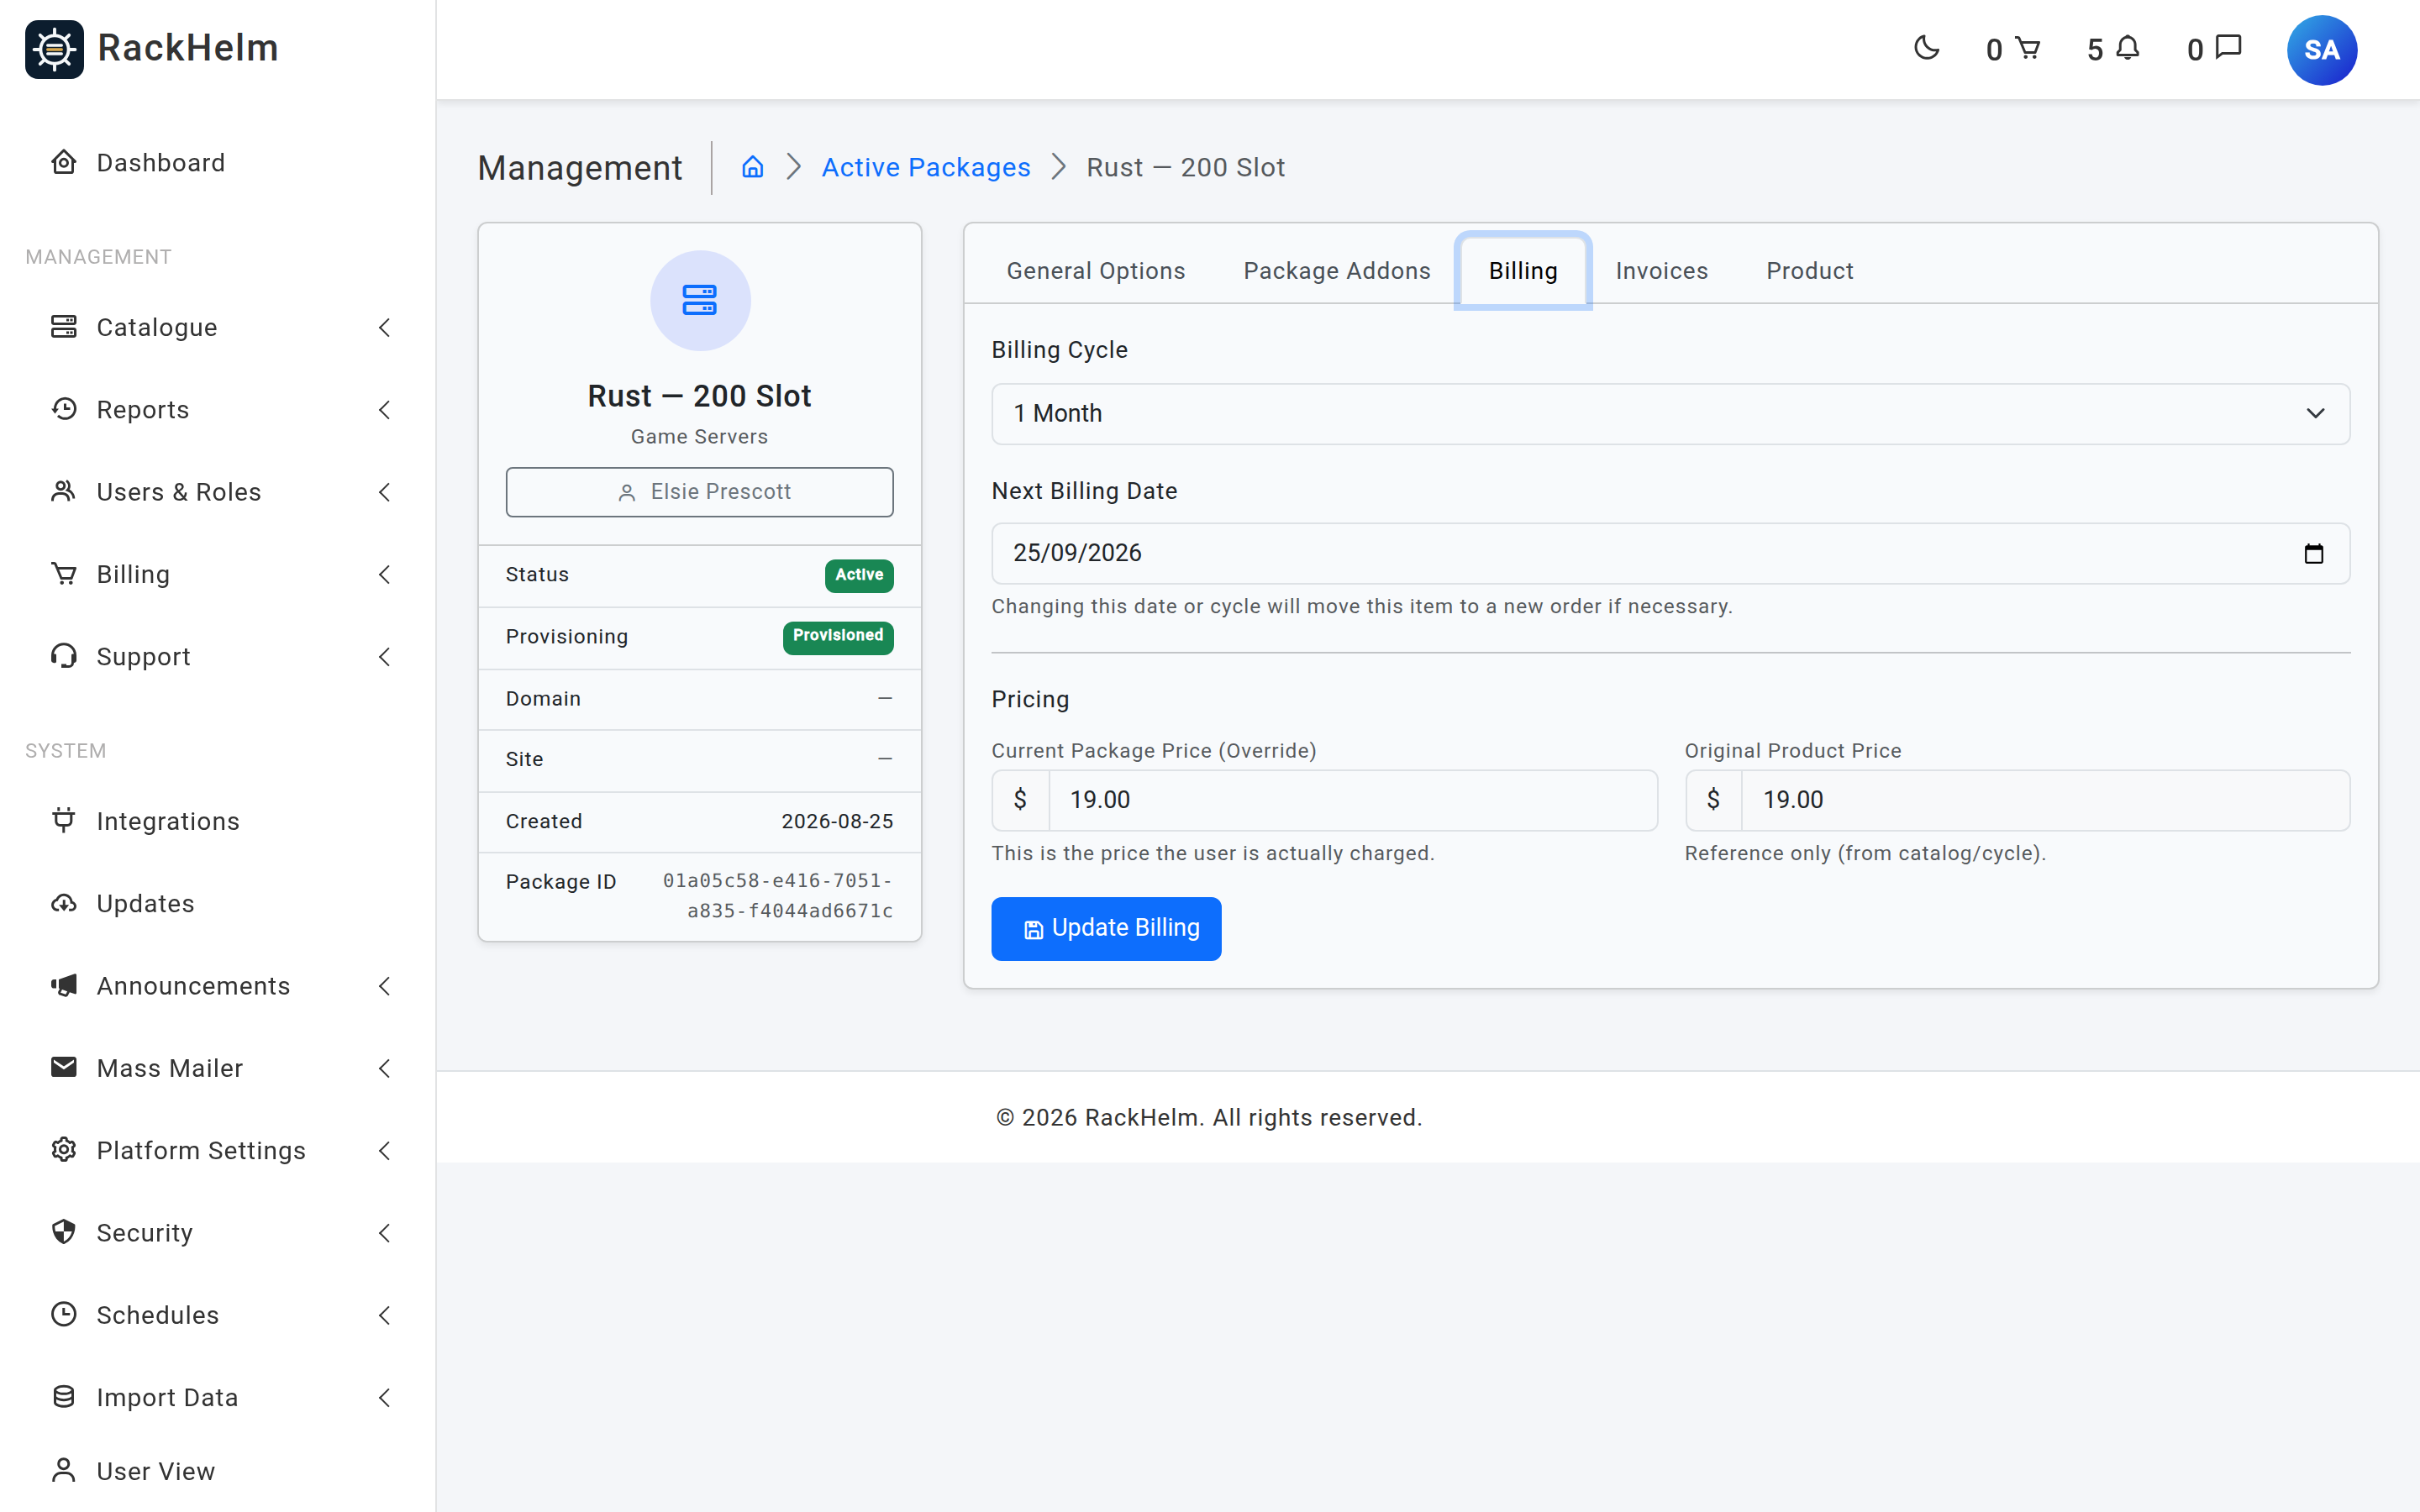Expand the Platform Settings chevron
The height and width of the screenshot is (1512, 2420).
385,1150
